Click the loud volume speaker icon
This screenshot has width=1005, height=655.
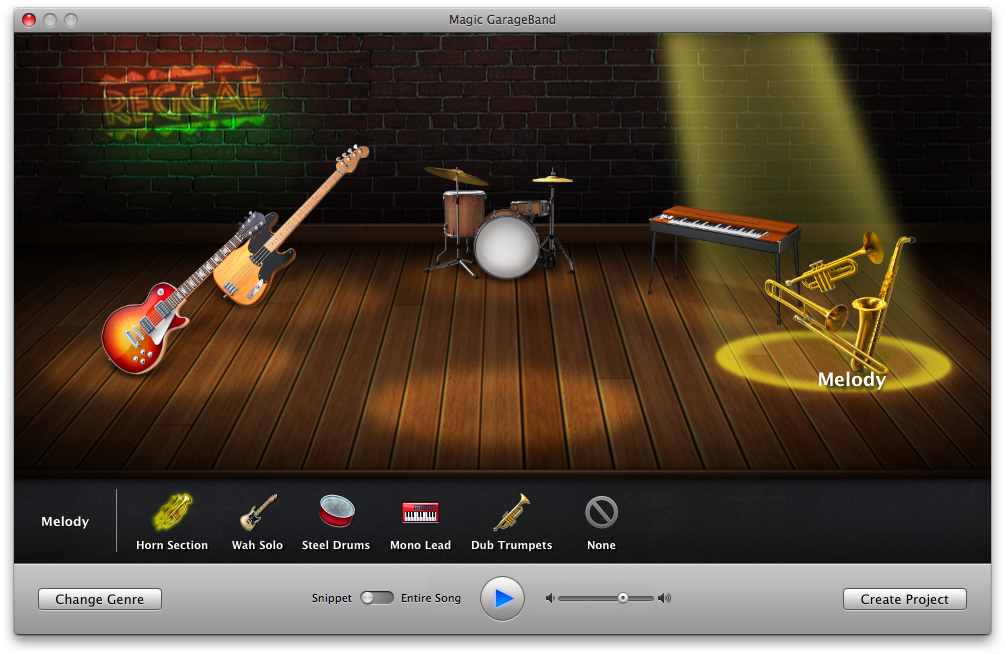click(665, 598)
